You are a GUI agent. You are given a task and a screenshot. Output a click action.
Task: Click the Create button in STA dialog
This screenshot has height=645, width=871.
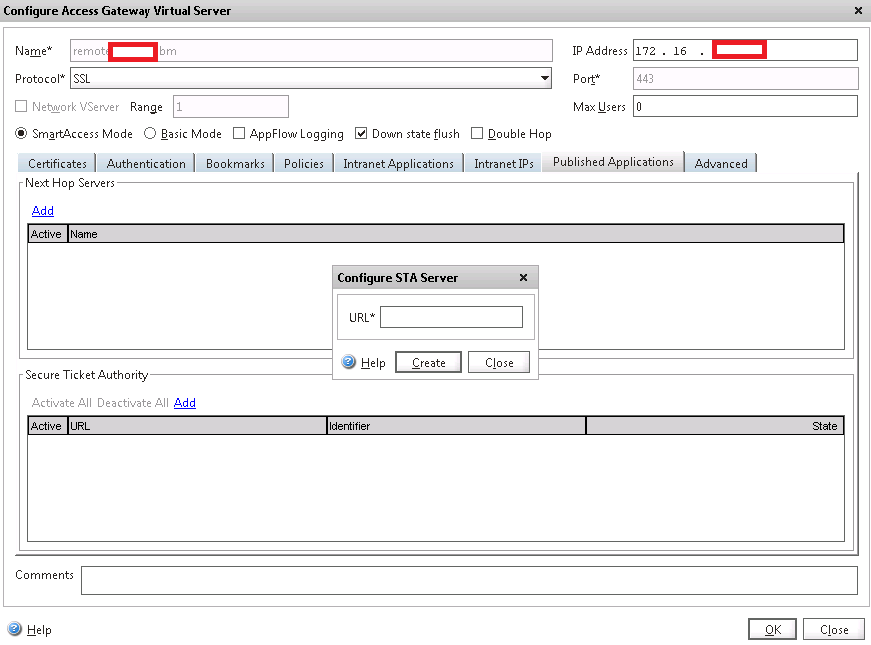(428, 362)
